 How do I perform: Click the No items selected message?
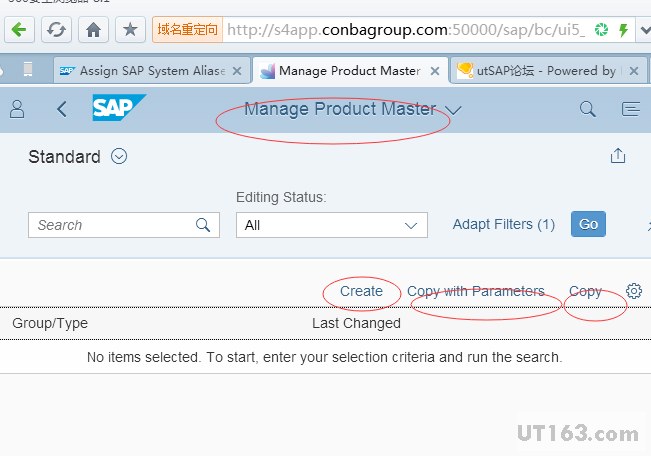(325, 357)
